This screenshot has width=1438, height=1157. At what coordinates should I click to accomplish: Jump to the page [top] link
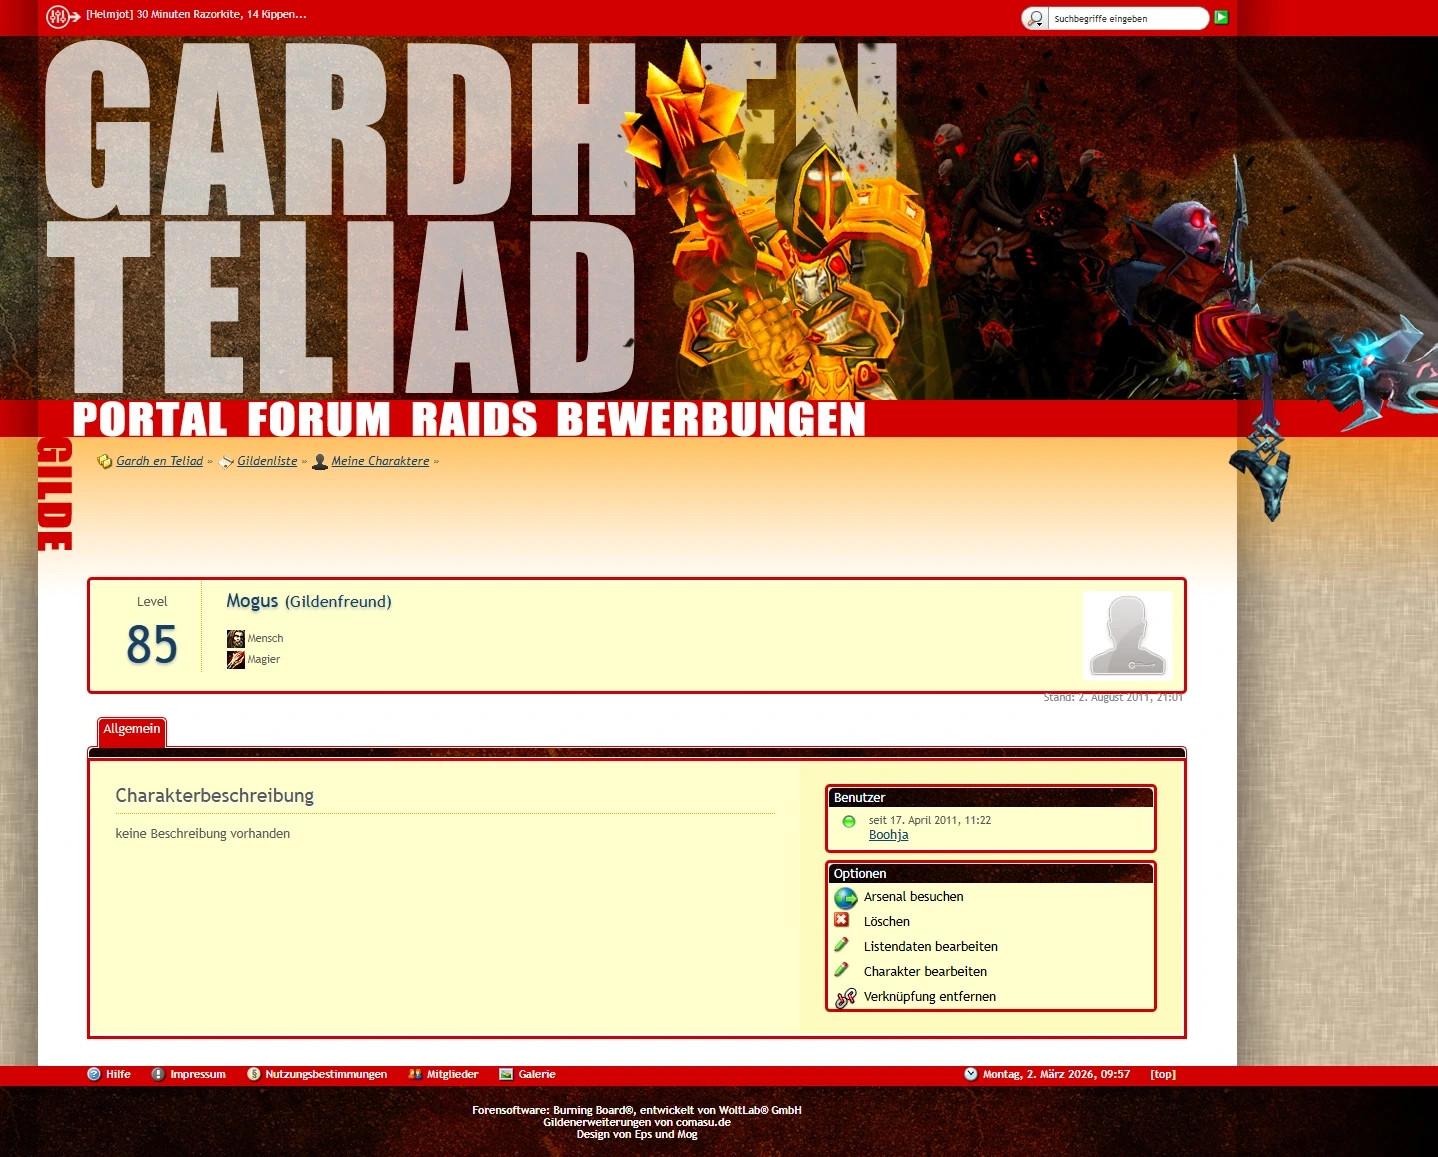(1163, 1074)
